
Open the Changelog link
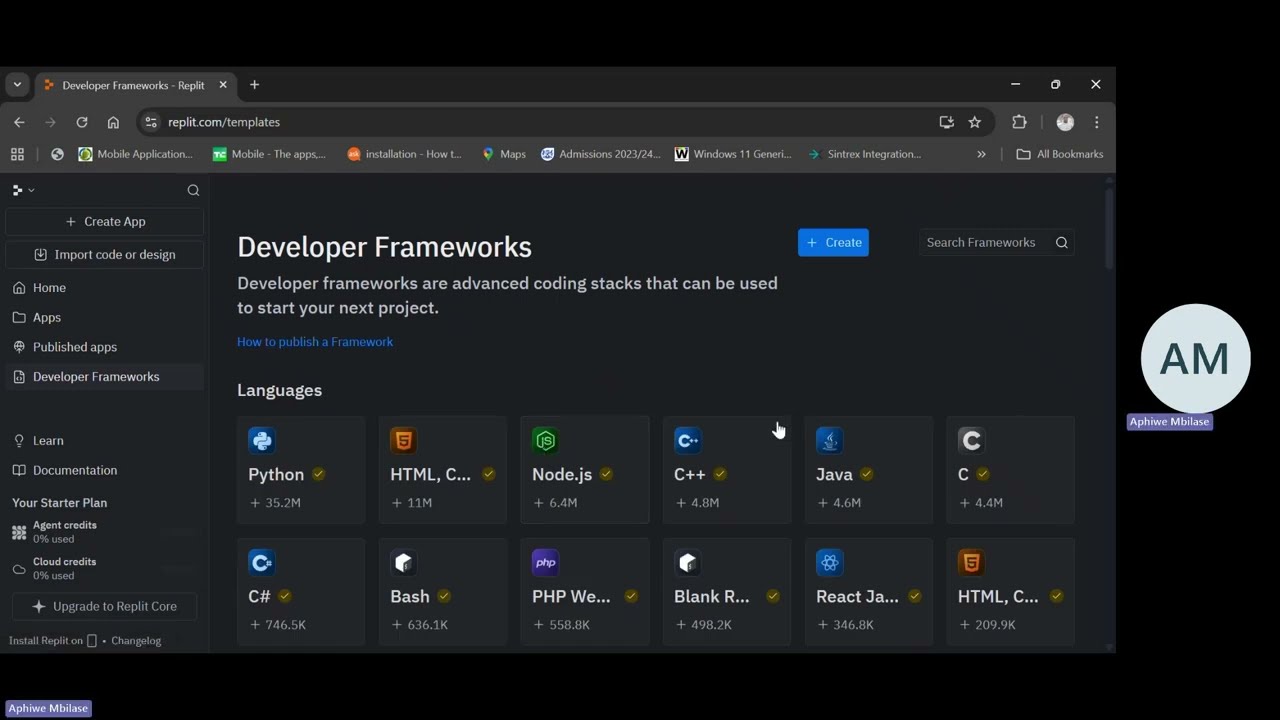click(x=136, y=641)
